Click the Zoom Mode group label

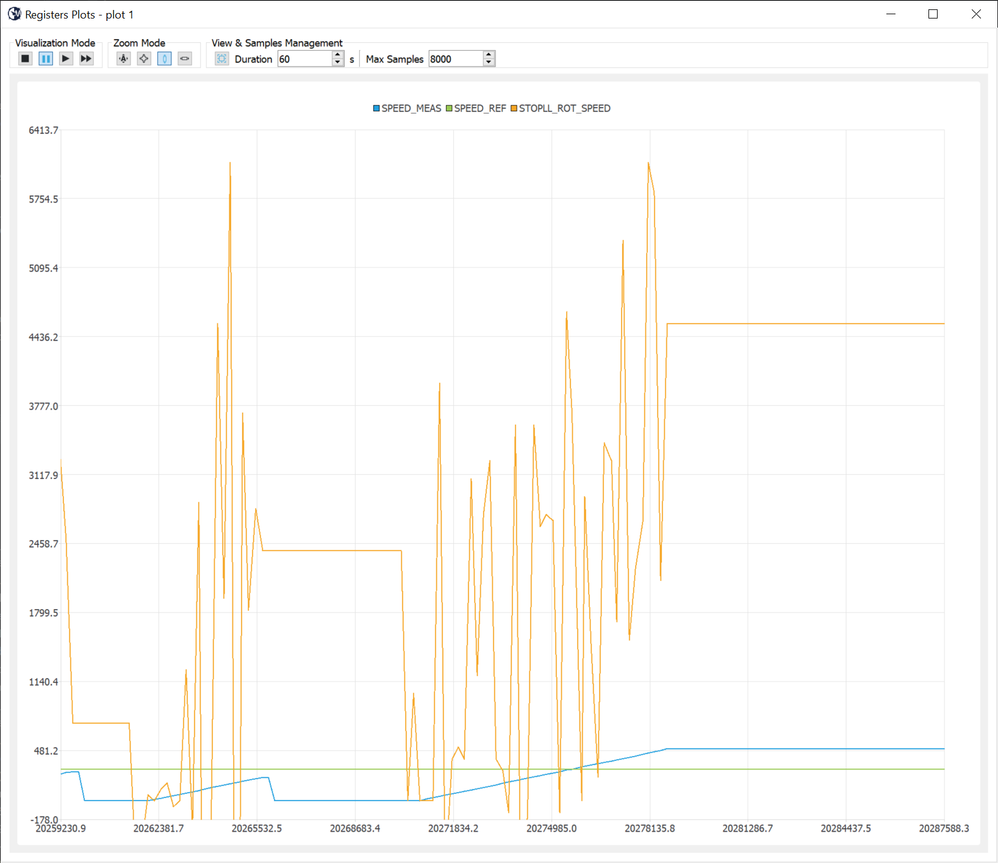point(139,43)
